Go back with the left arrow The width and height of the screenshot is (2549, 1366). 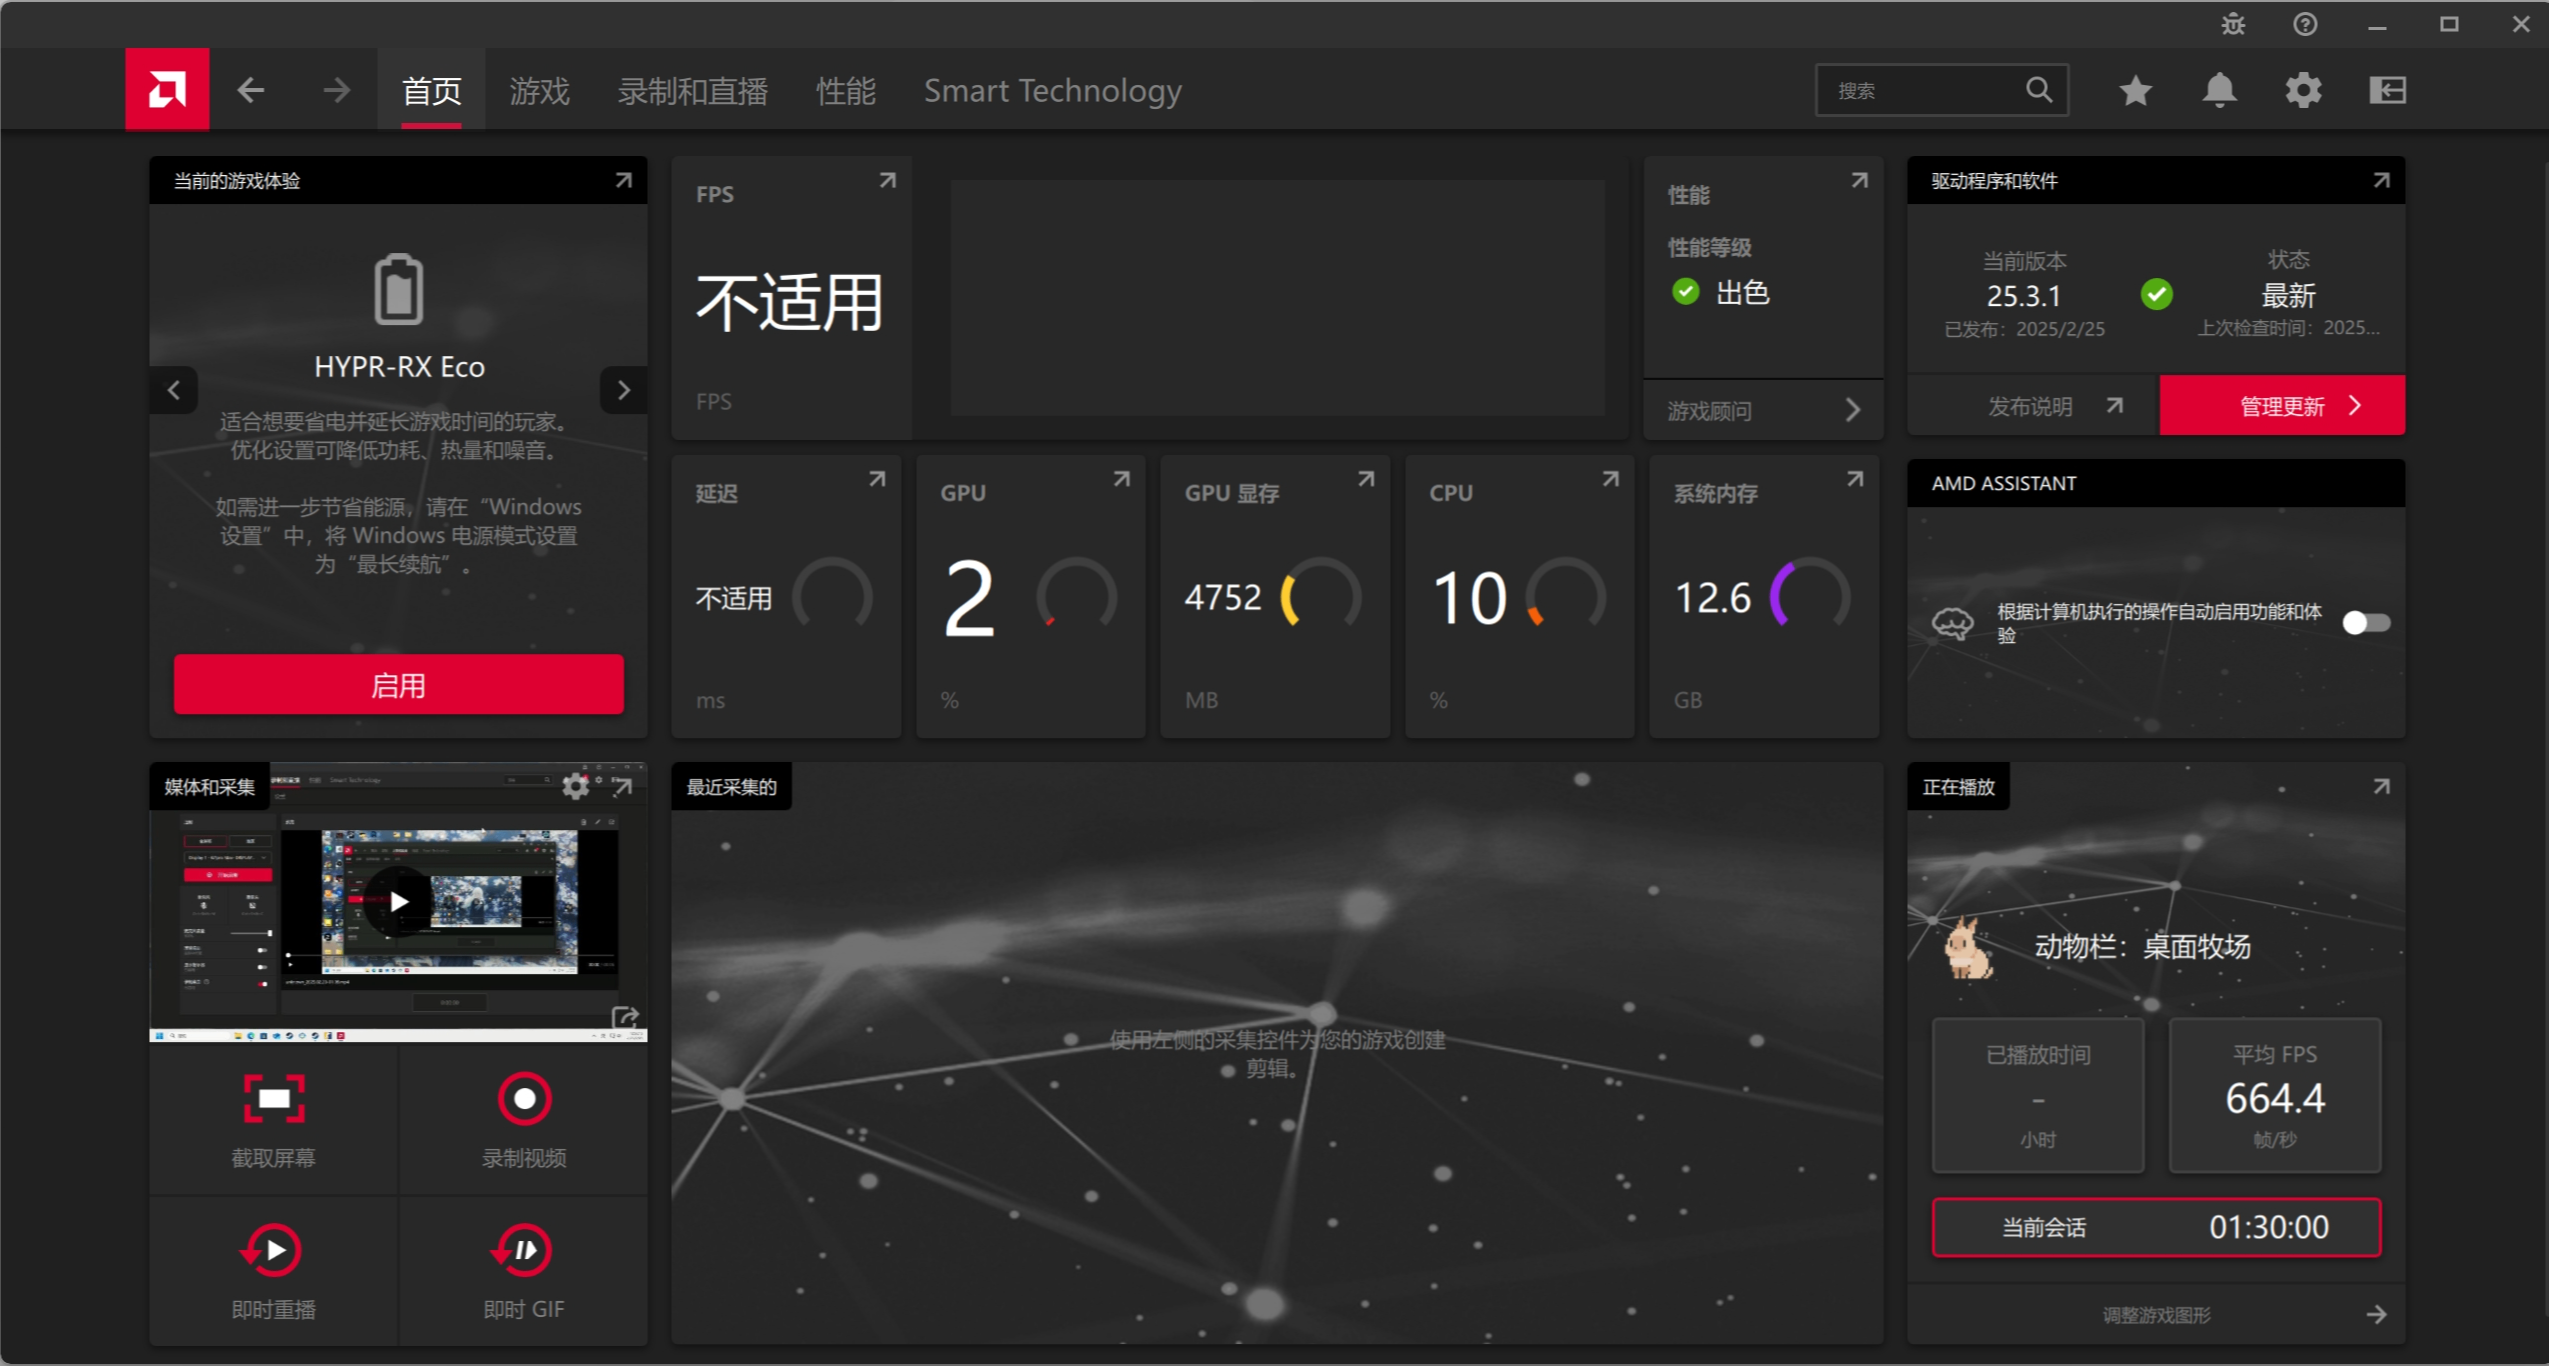click(x=250, y=91)
